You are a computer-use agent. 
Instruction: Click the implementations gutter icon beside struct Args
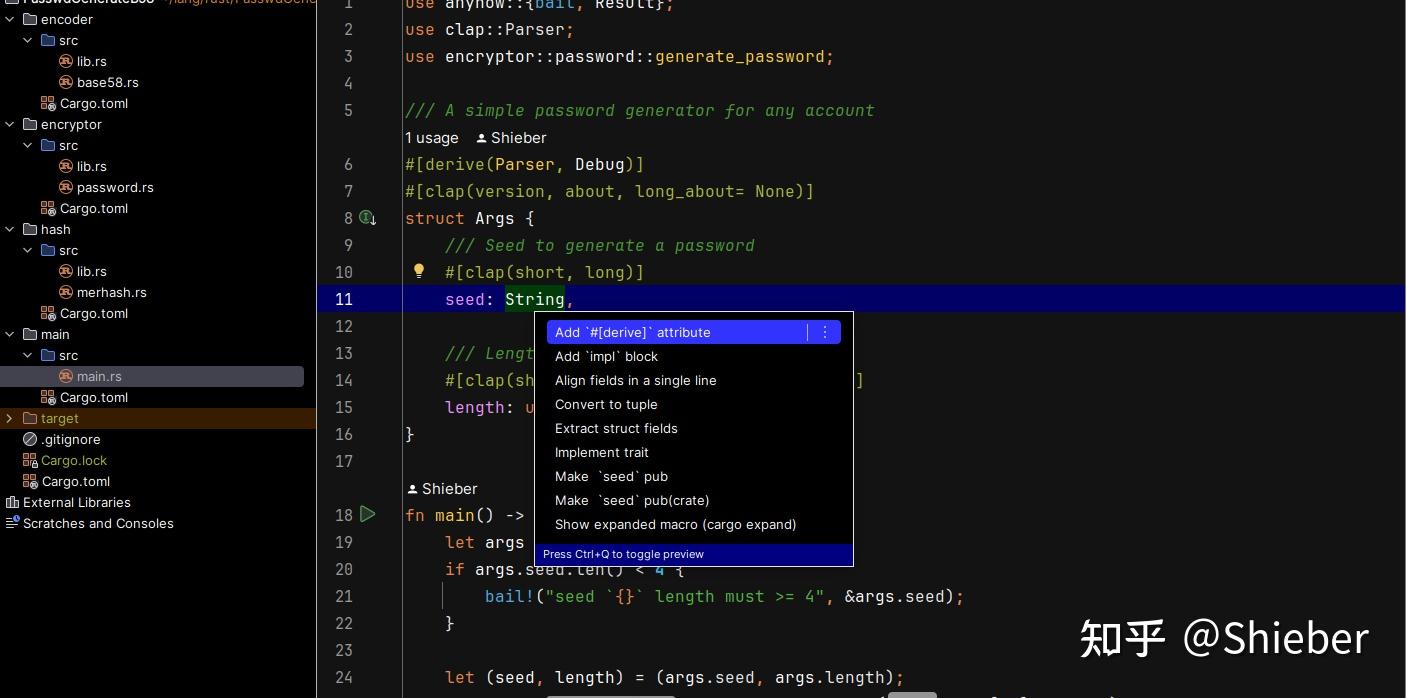pos(367,217)
